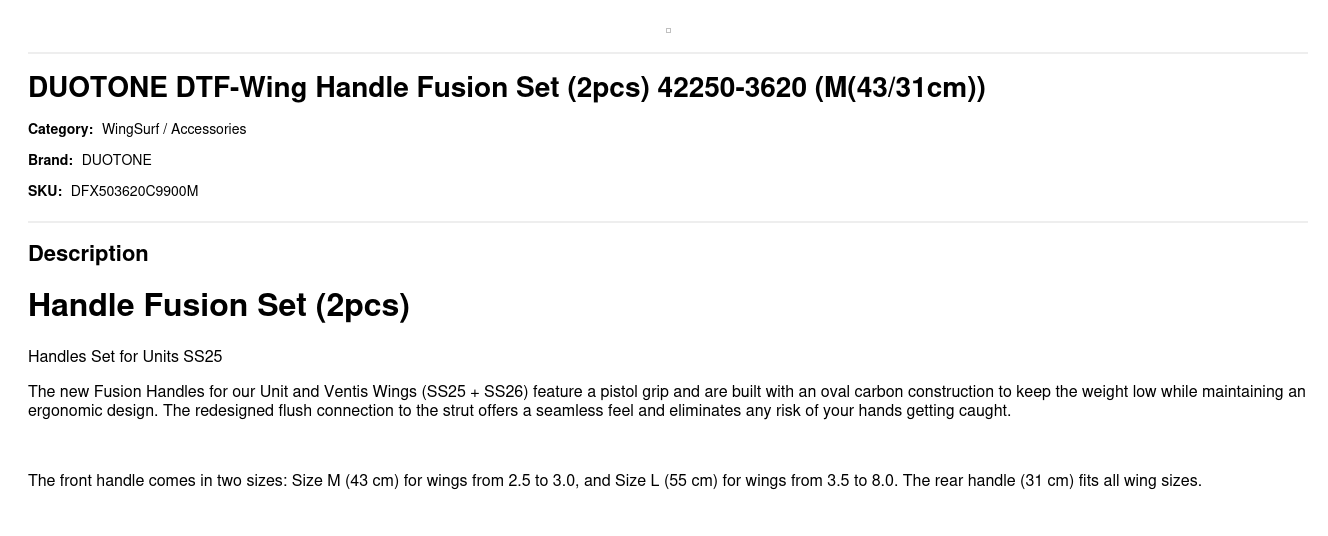Viewport: 1328px width, 536px height.
Task: Click the "Handles Set for Units SS25" line
Action: (x=125, y=357)
